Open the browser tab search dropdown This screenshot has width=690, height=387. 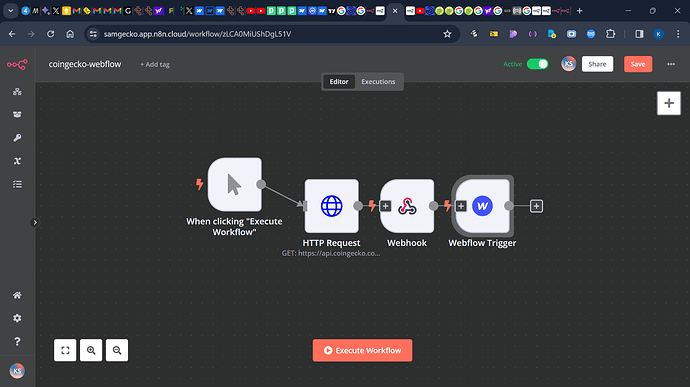(x=11, y=11)
